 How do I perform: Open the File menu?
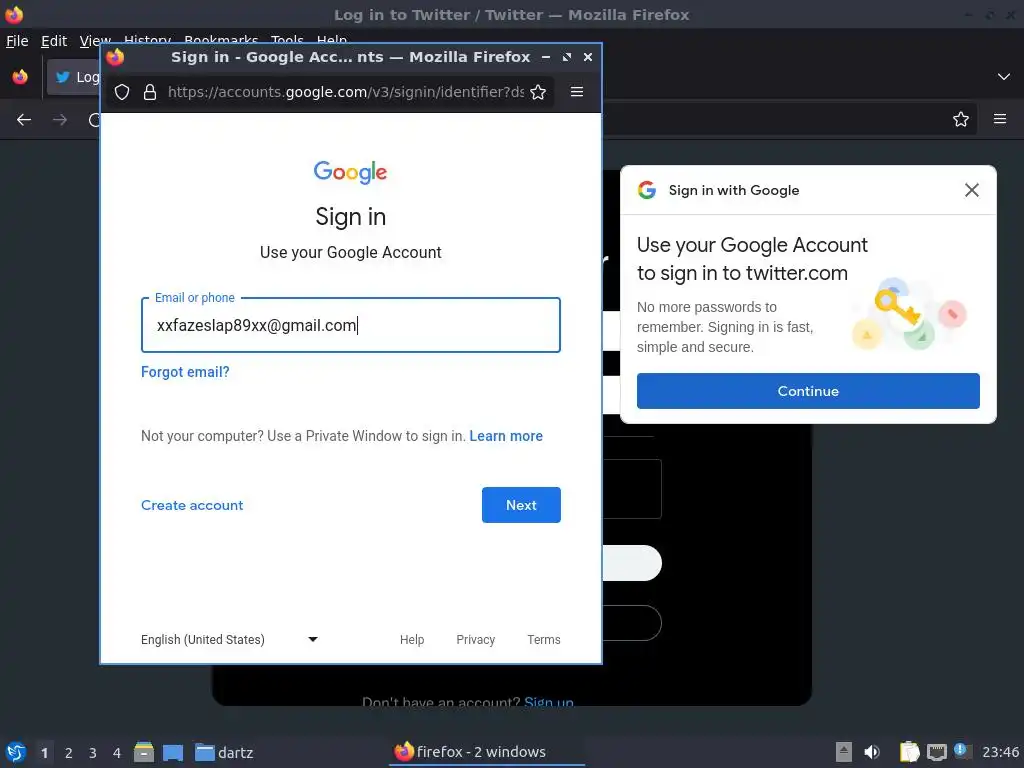pyautogui.click(x=17, y=41)
